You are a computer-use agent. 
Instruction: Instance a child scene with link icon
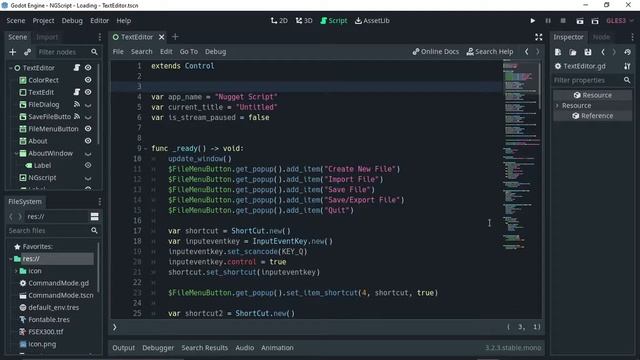point(27,52)
